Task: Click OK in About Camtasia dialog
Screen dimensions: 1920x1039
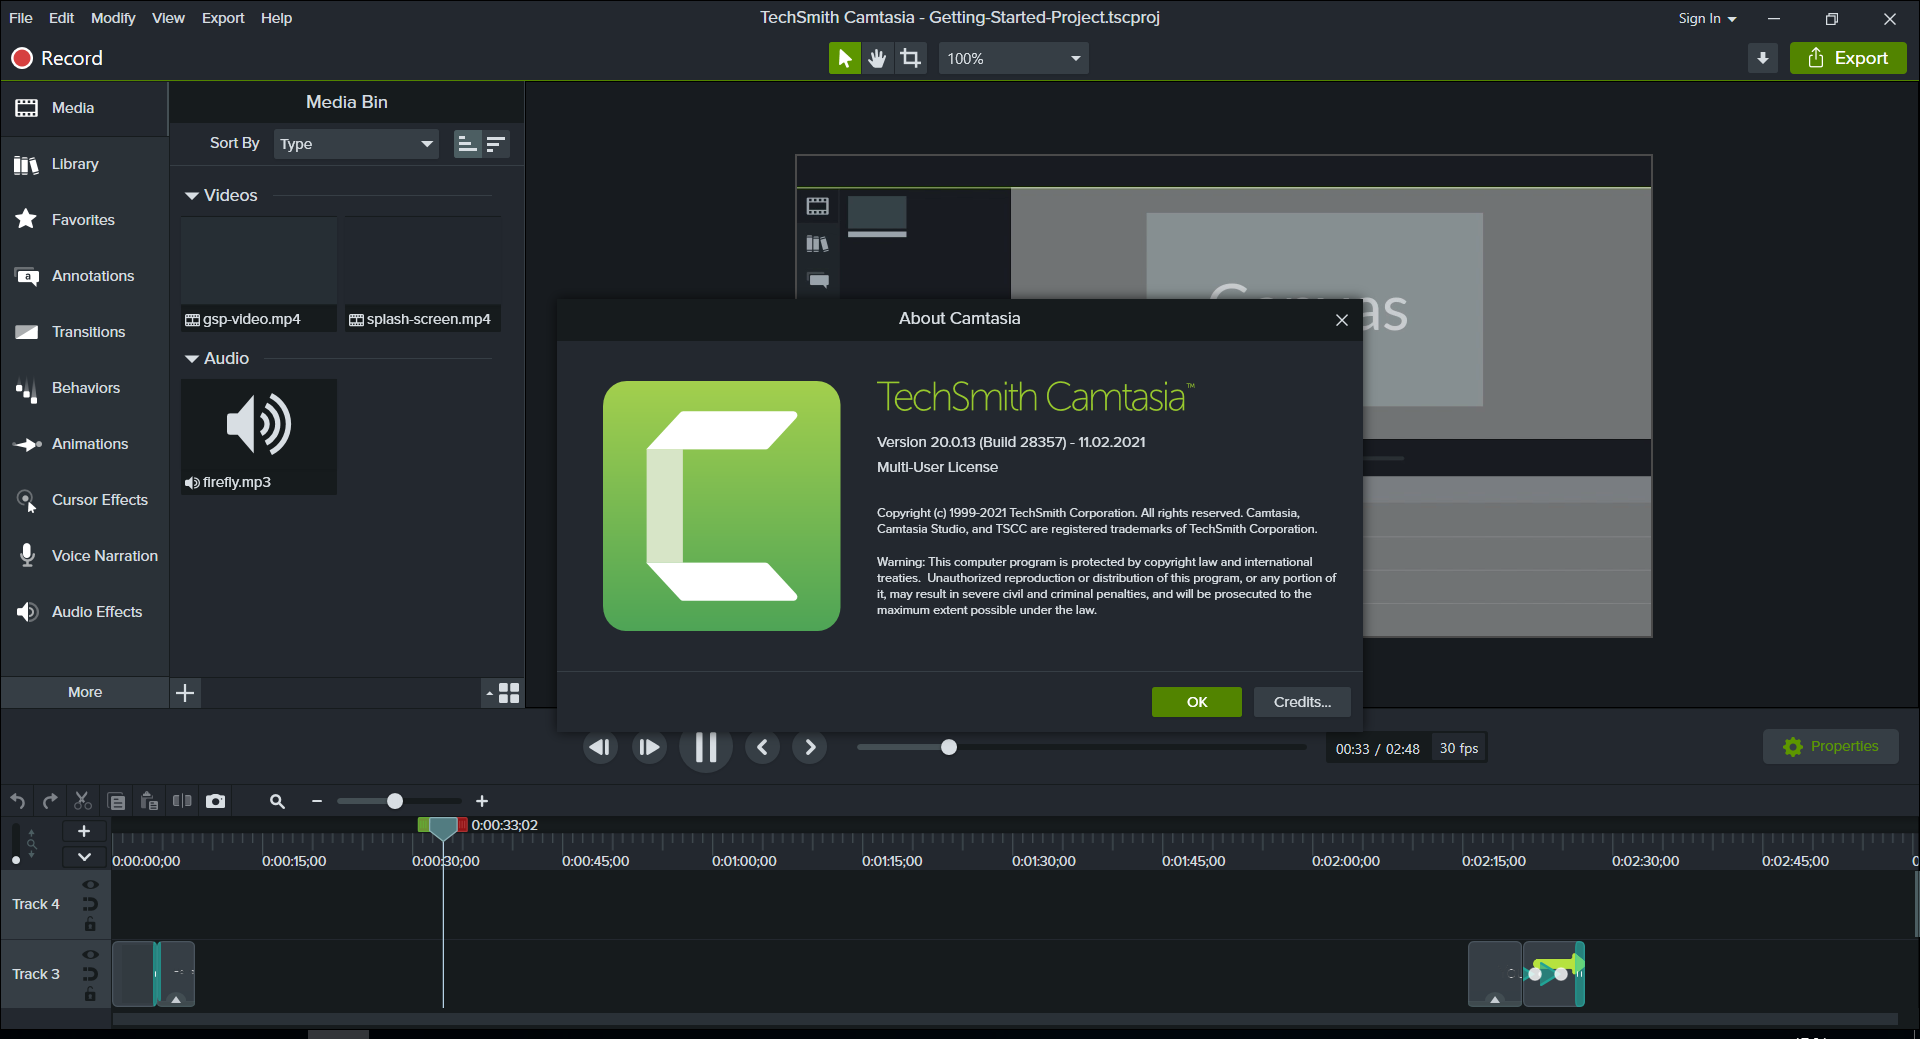Action: (1197, 702)
